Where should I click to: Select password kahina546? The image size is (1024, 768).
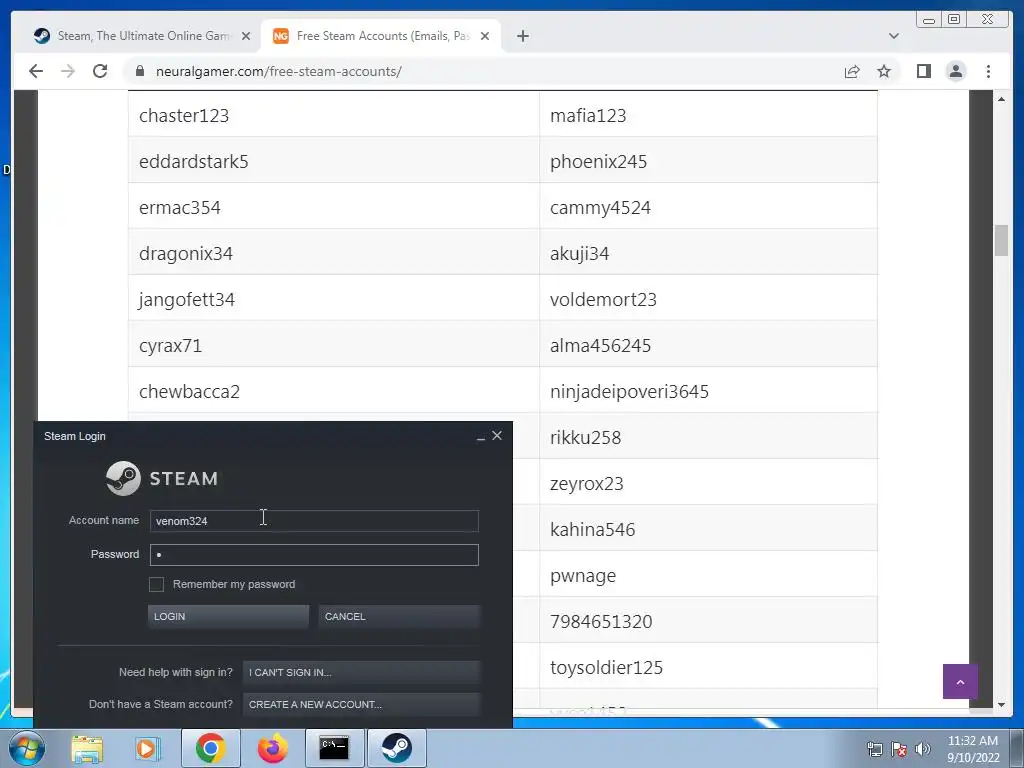(x=592, y=530)
